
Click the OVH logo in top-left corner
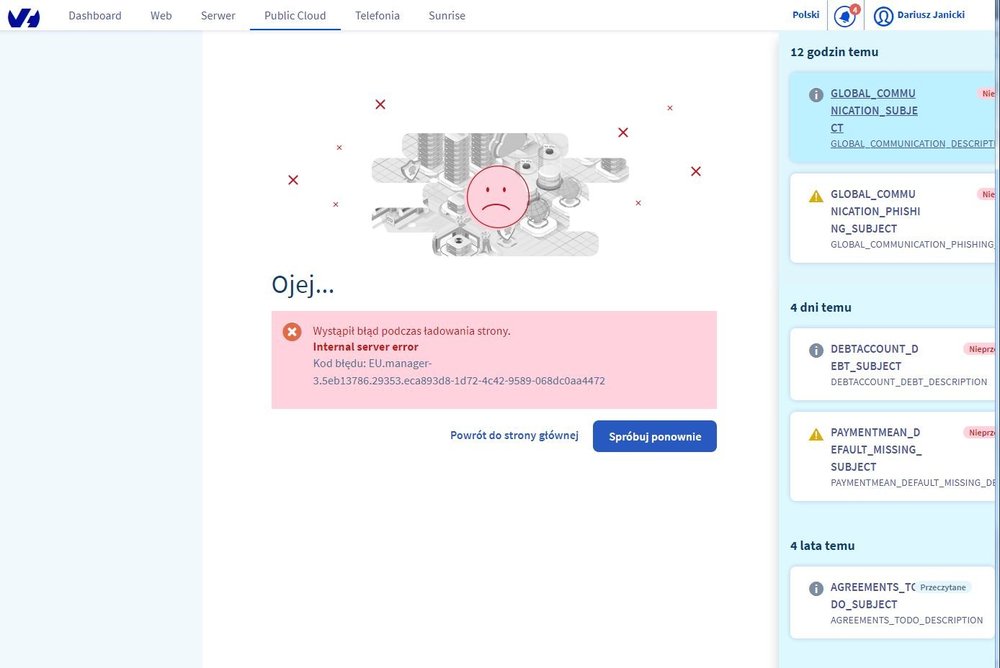pos(24,16)
